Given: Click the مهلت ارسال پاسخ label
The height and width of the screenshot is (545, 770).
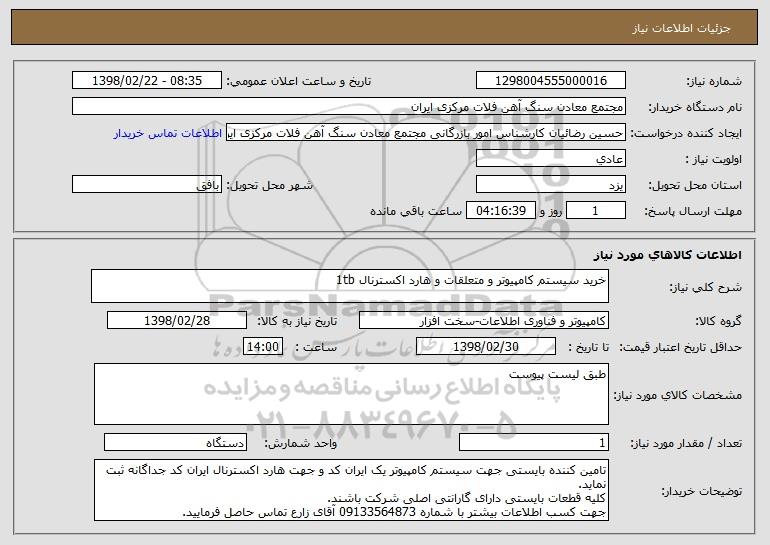Looking at the screenshot, I should coord(693,212).
